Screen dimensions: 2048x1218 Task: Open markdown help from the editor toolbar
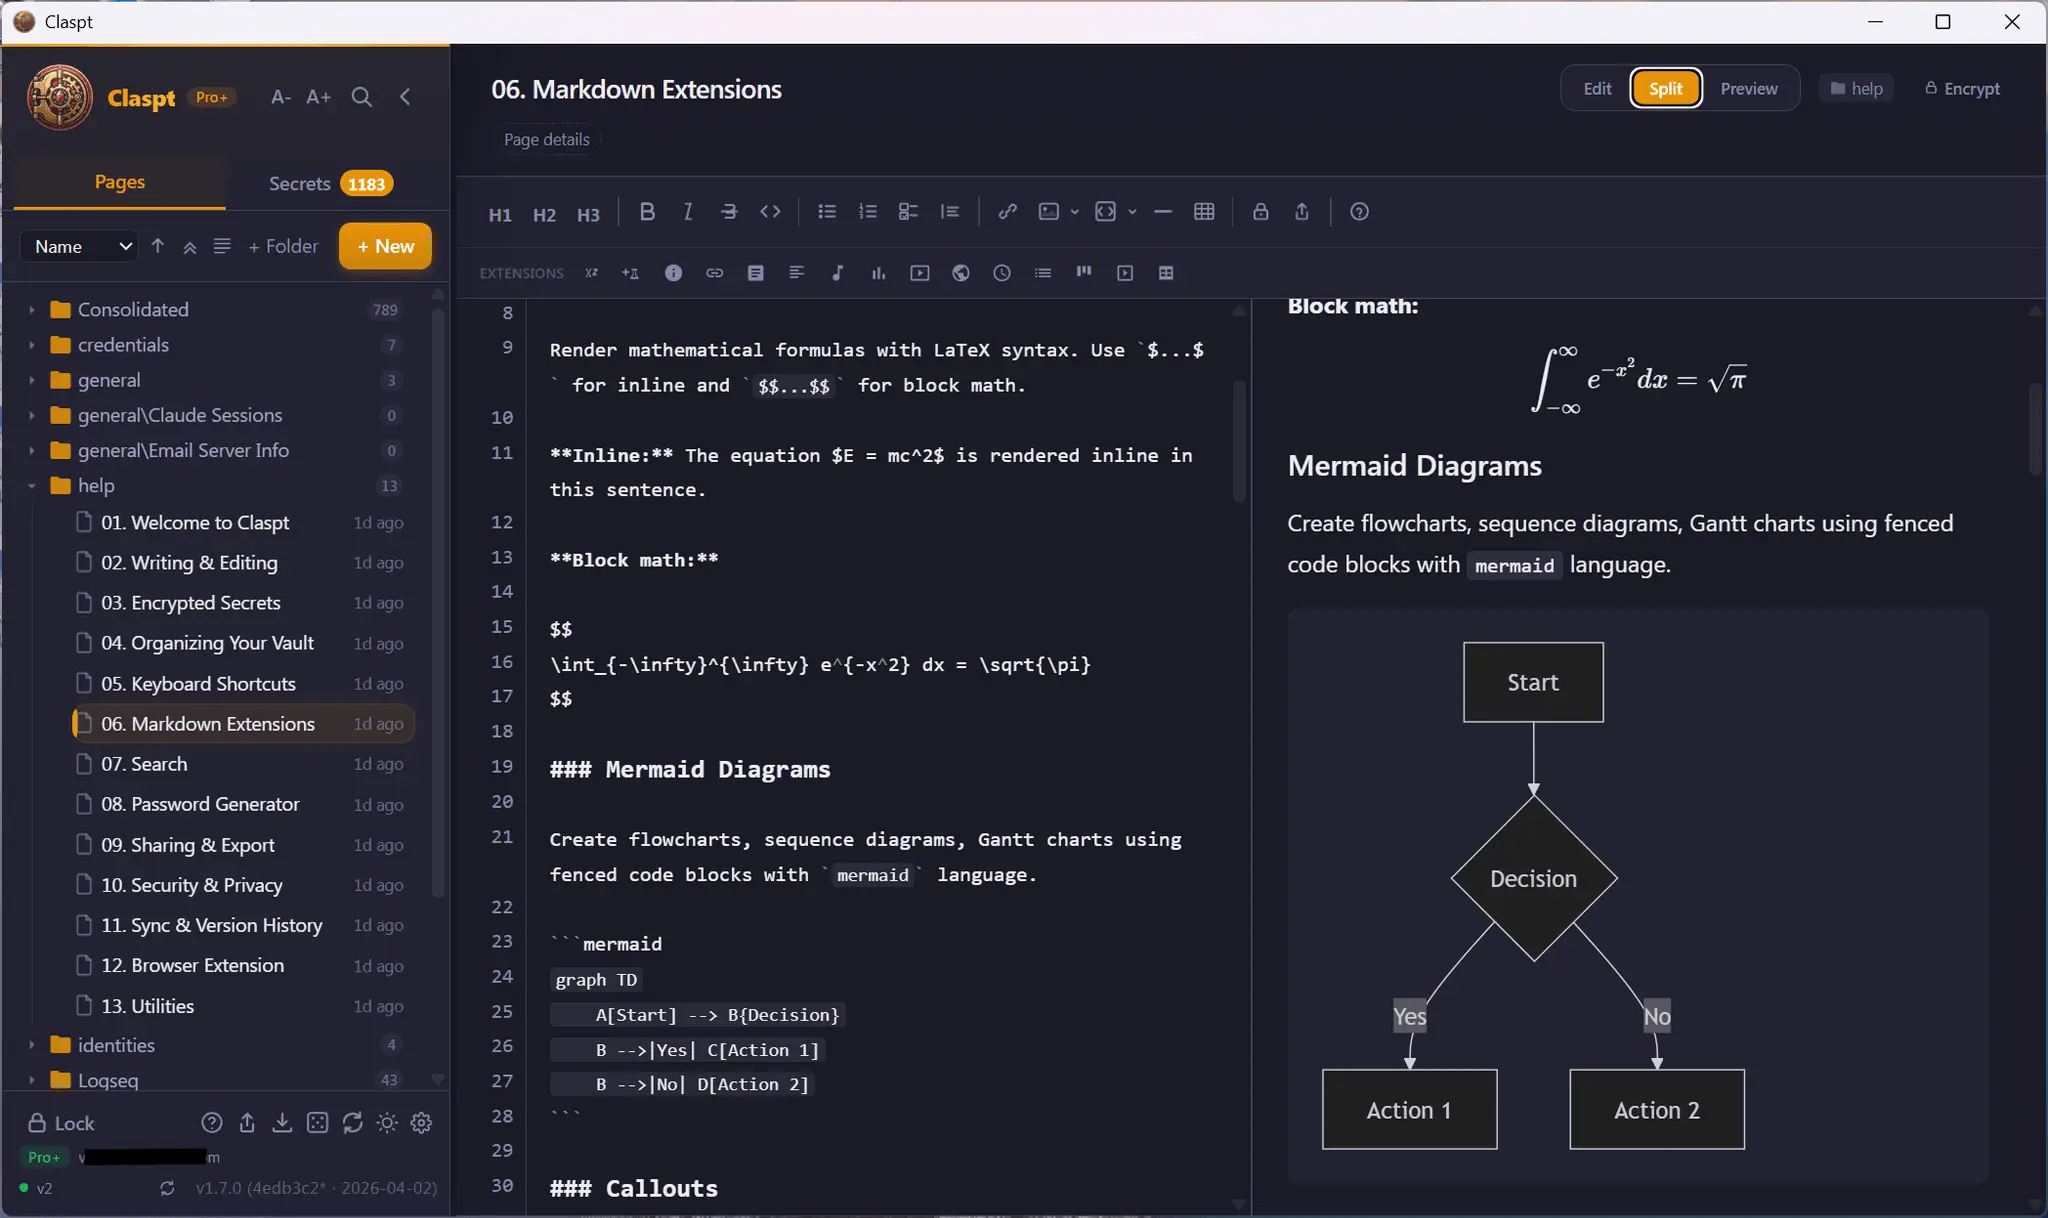coord(1359,212)
